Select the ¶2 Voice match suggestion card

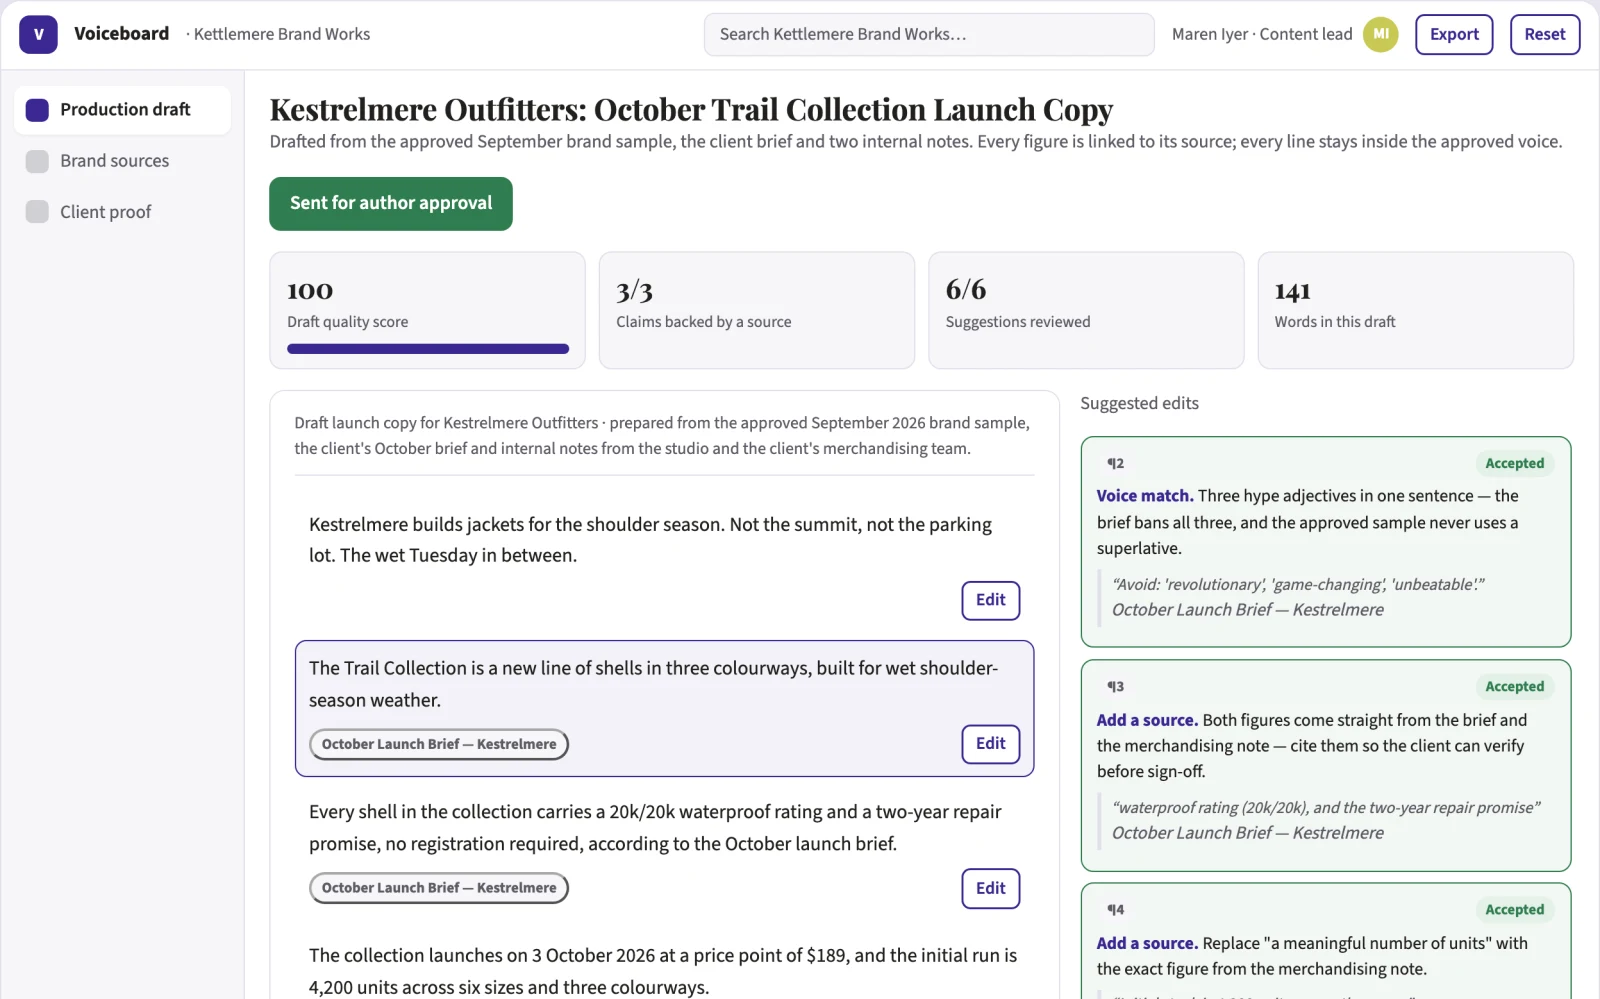click(1326, 542)
